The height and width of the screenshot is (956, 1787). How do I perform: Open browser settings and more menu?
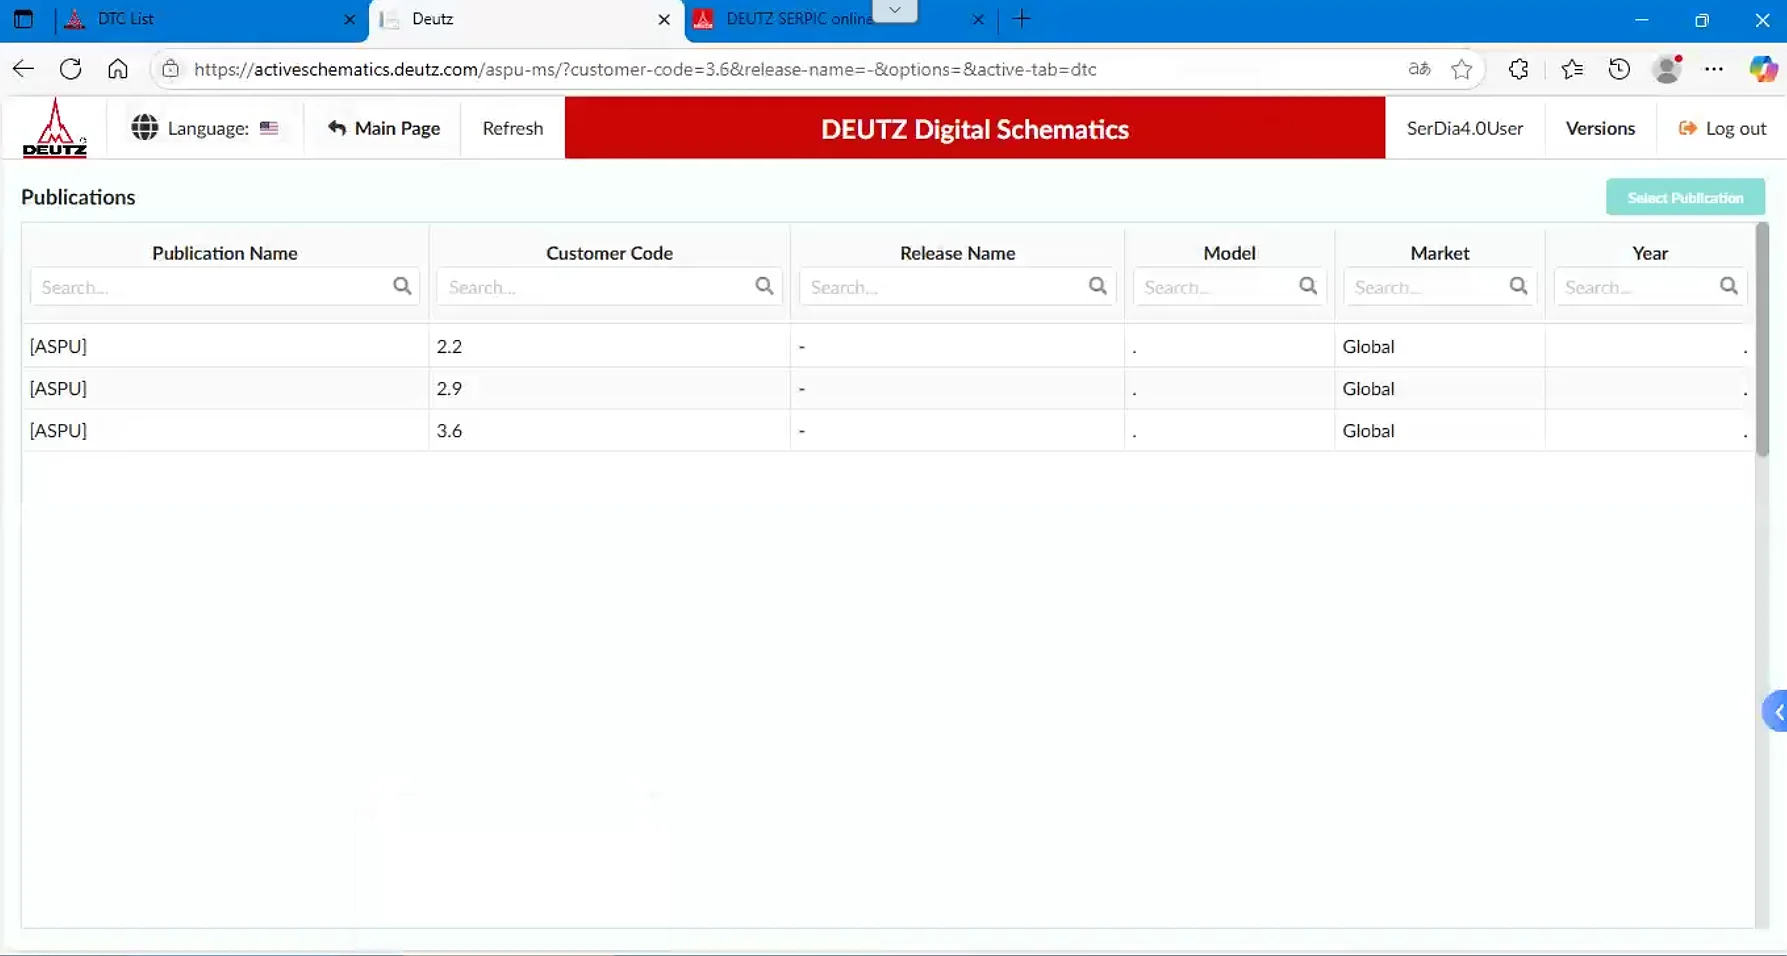1714,69
